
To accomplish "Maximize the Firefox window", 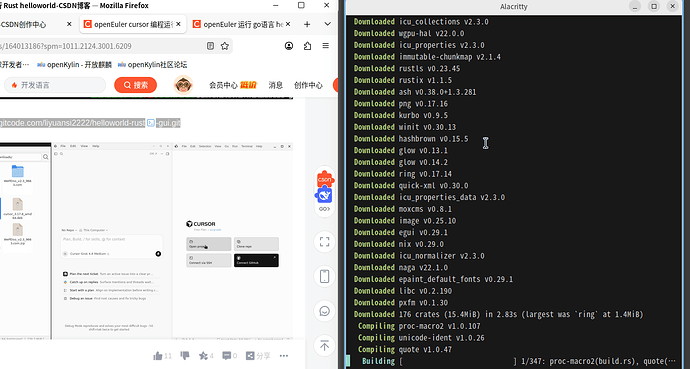I will coord(301,5).
